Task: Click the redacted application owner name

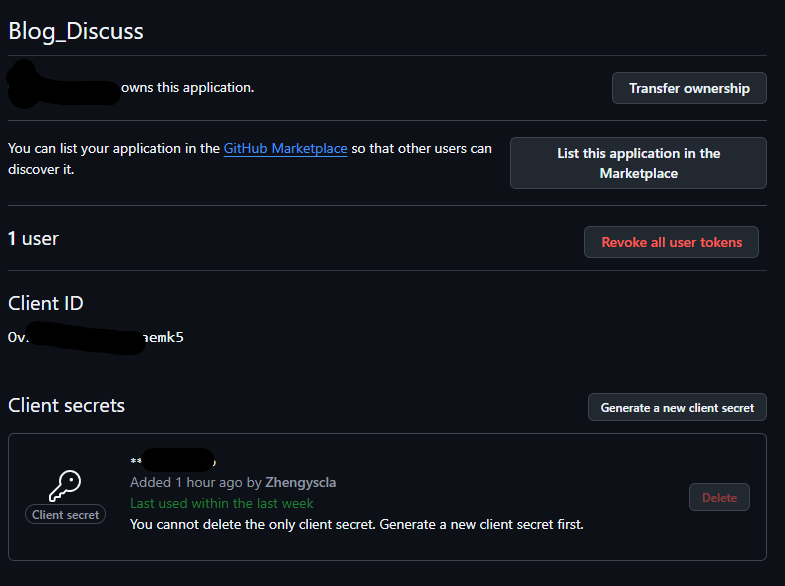Action: click(x=62, y=85)
